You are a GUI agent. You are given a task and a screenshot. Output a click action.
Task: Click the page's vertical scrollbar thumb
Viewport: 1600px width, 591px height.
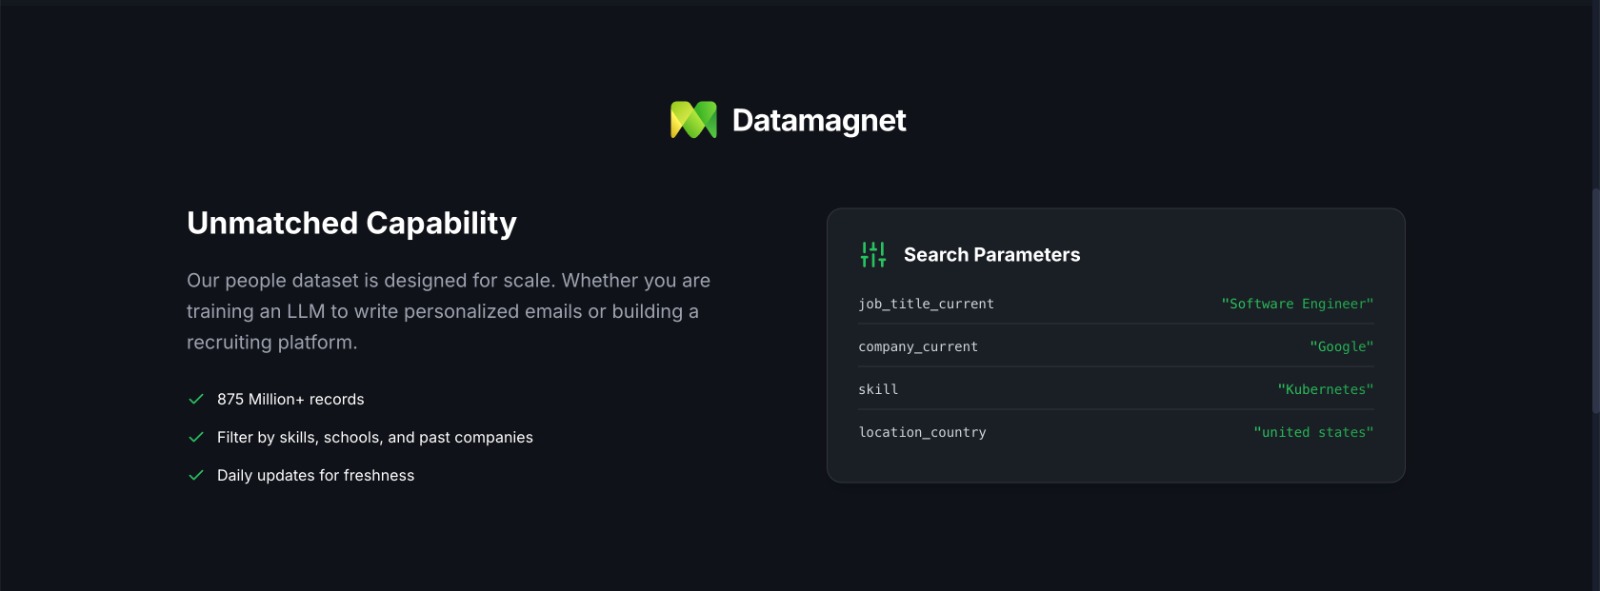pos(1595,300)
